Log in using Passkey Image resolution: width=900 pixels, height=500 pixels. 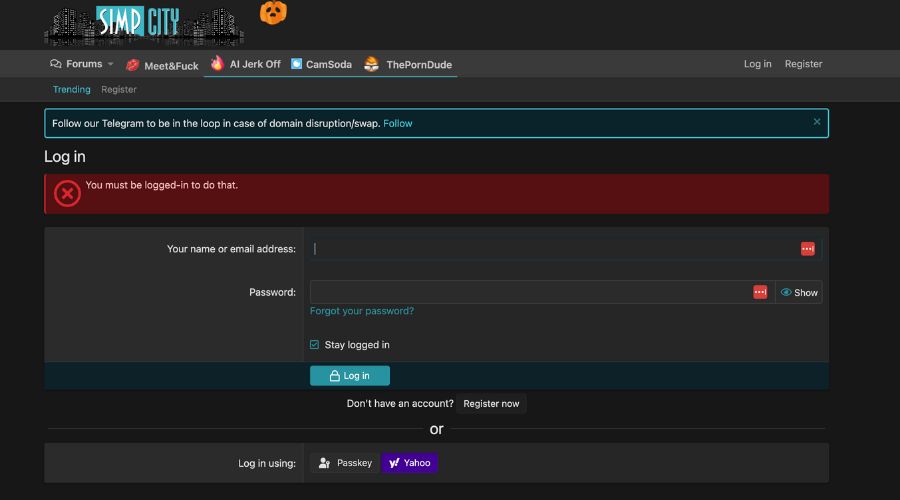(345, 463)
